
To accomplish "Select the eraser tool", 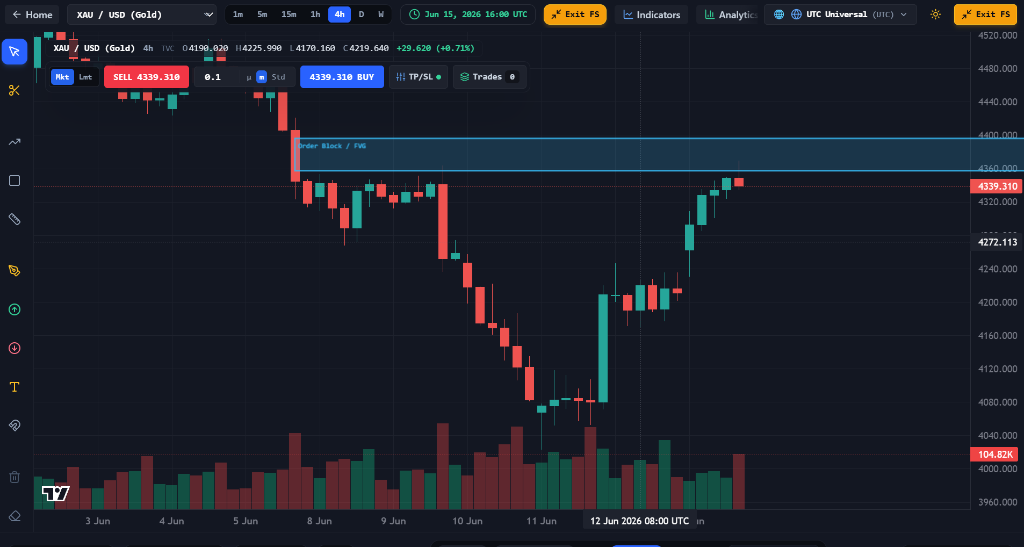I will [14, 516].
